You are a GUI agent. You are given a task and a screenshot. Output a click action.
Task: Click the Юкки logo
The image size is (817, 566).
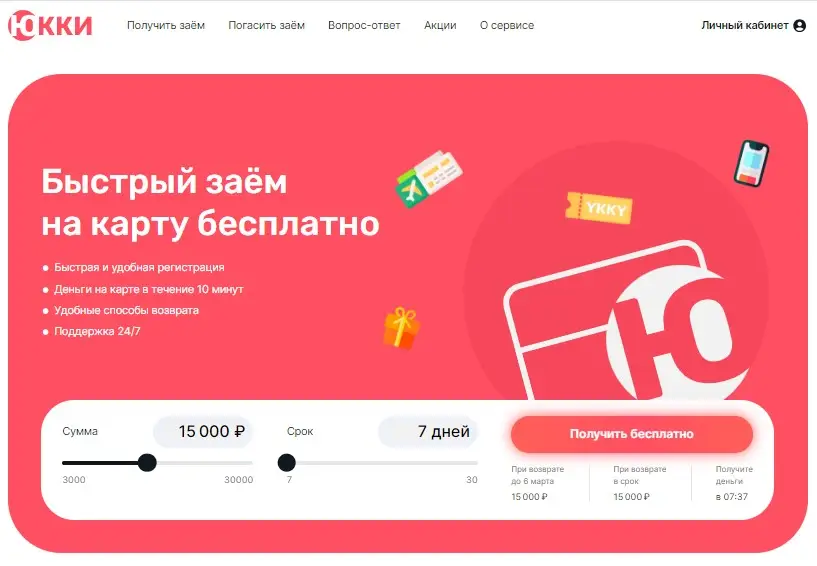point(50,25)
